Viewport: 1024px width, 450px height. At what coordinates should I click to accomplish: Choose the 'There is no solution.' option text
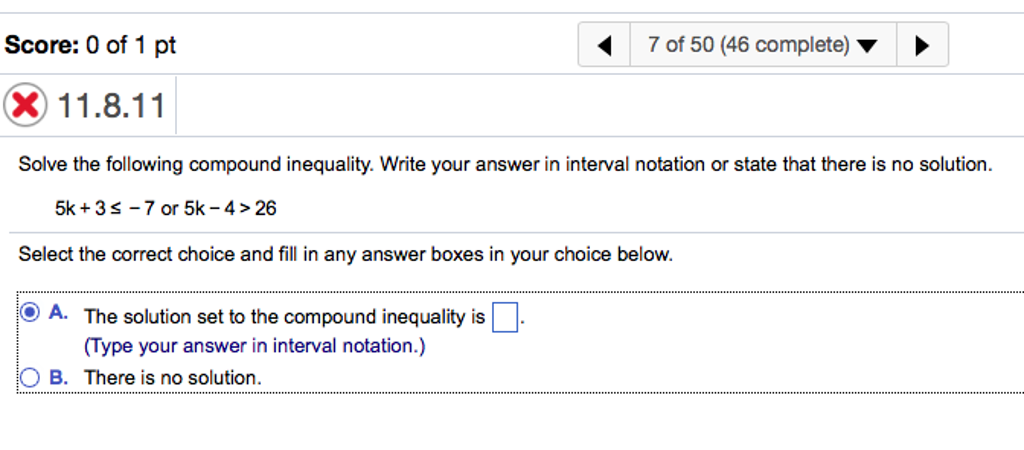pyautogui.click(x=173, y=378)
